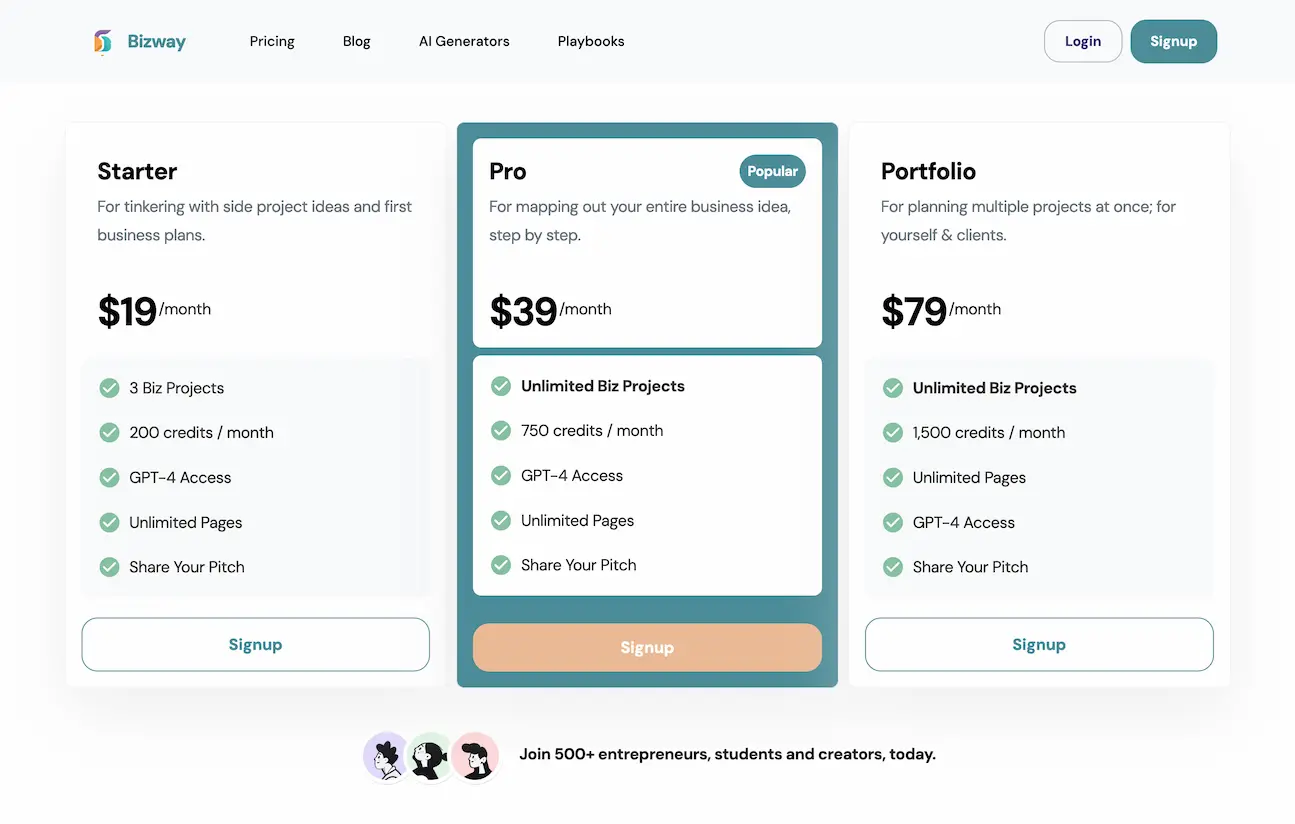Click the Signup button in the header
Viewport: 1295px width, 824px height.
pos(1173,41)
